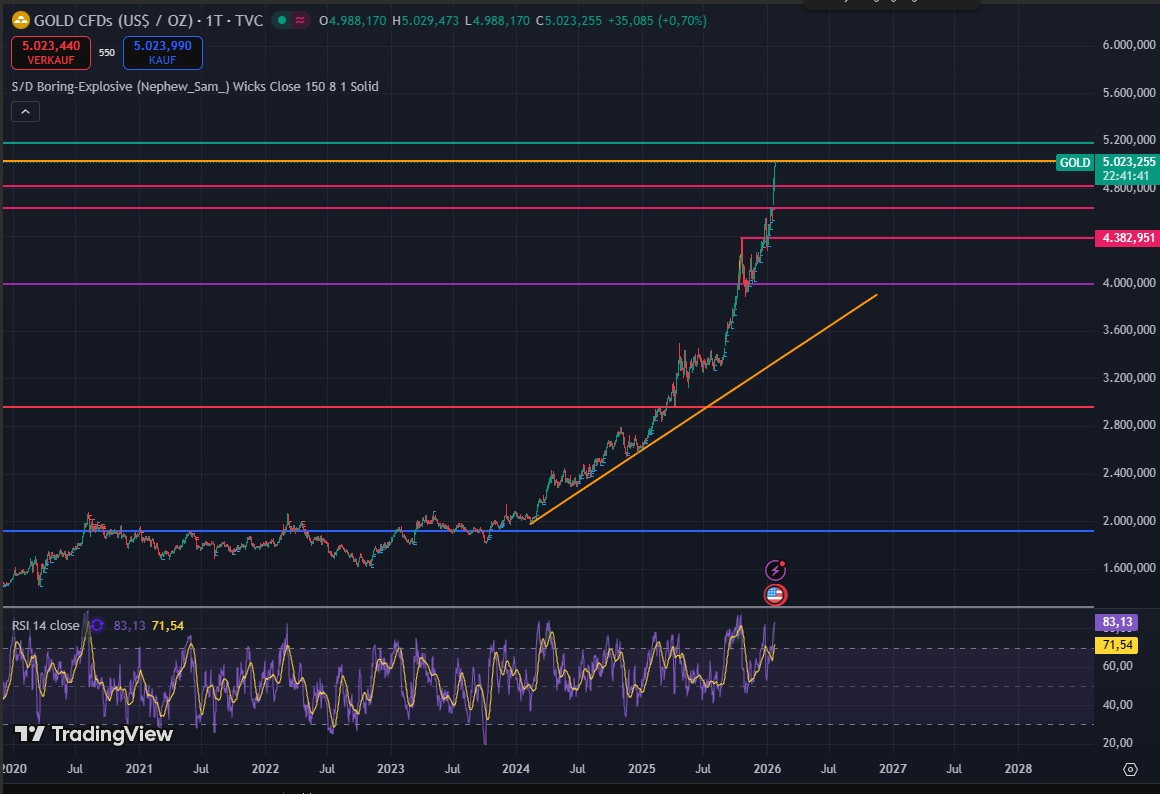This screenshot has width=1160, height=794.
Task: Click the 6.000,000 price axis label
Action: tap(1129, 45)
